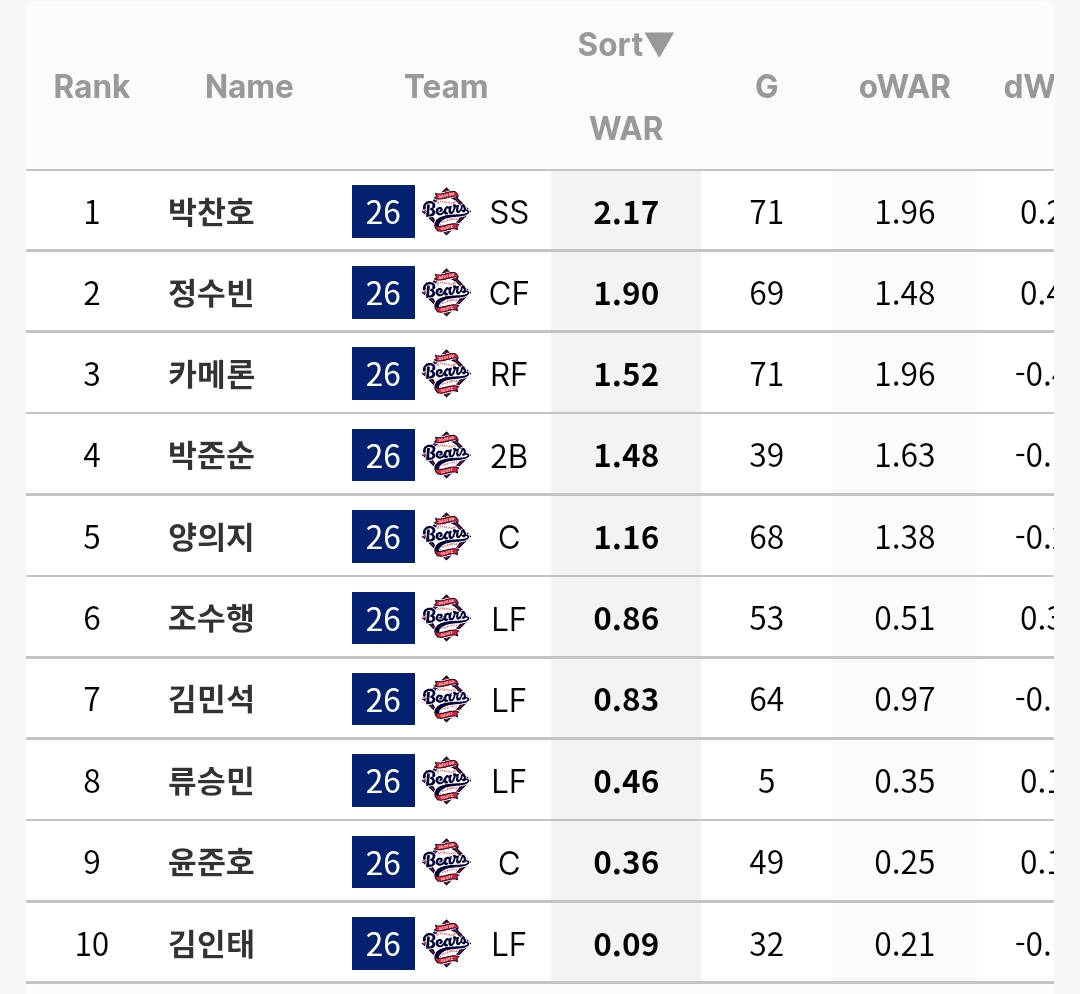Click Bears team logo in 박찬호 row

pos(446,211)
